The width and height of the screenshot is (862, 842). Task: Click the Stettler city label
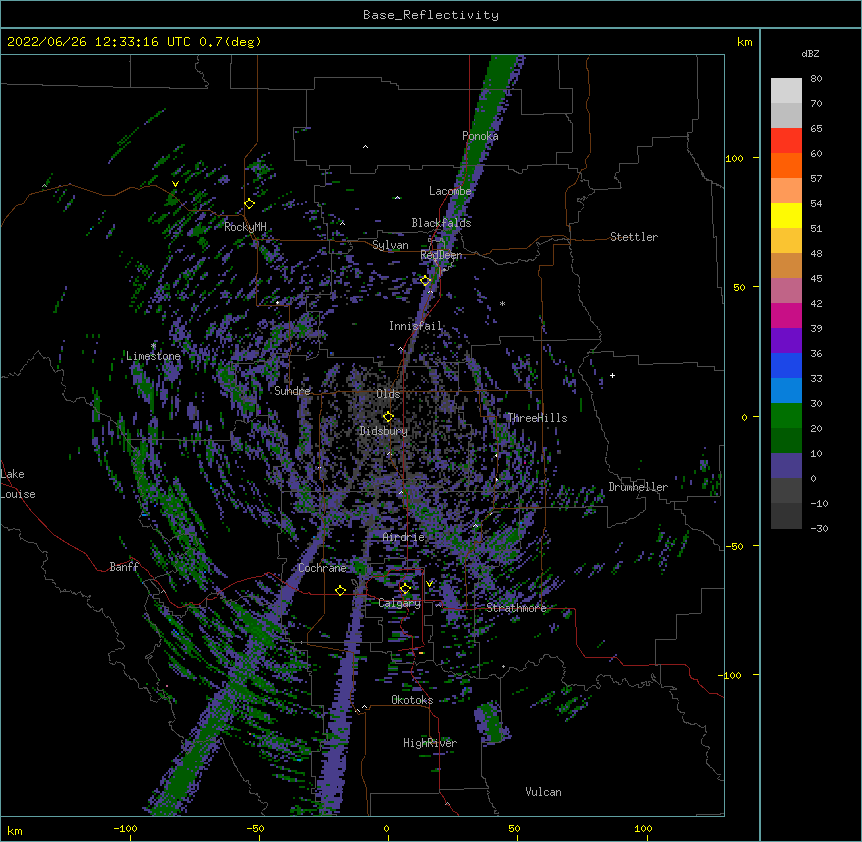[634, 237]
